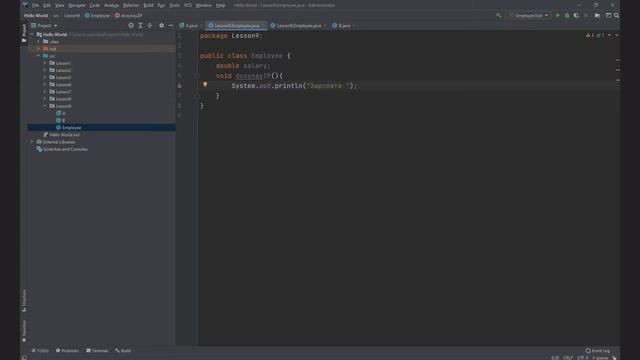Open the Project view dropdown

pyautogui.click(x=44, y=25)
